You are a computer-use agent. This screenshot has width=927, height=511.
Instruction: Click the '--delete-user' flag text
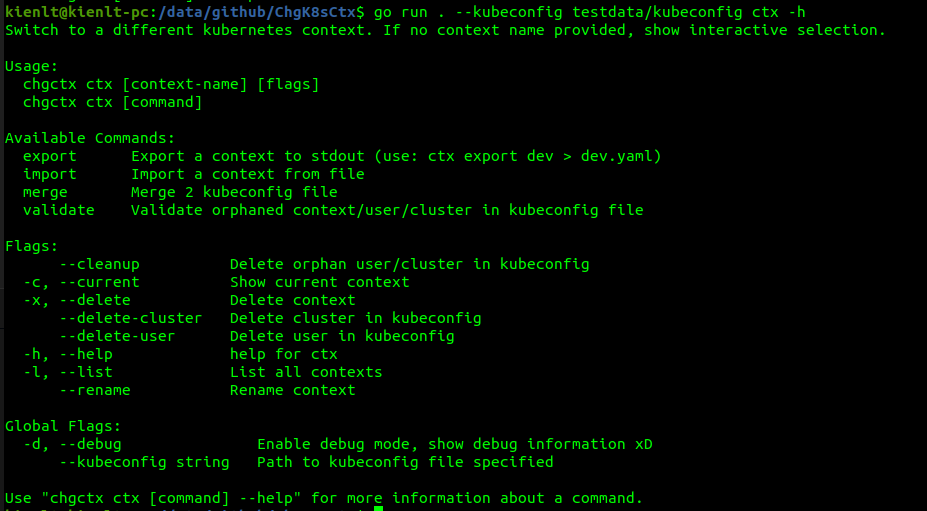coord(117,336)
